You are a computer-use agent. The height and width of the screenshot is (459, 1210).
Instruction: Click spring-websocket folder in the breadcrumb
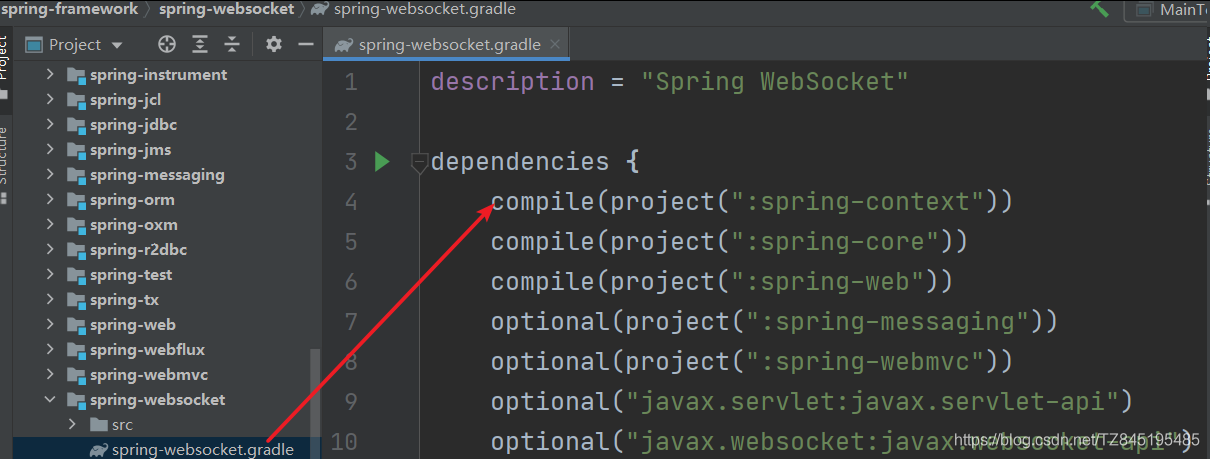225,9
